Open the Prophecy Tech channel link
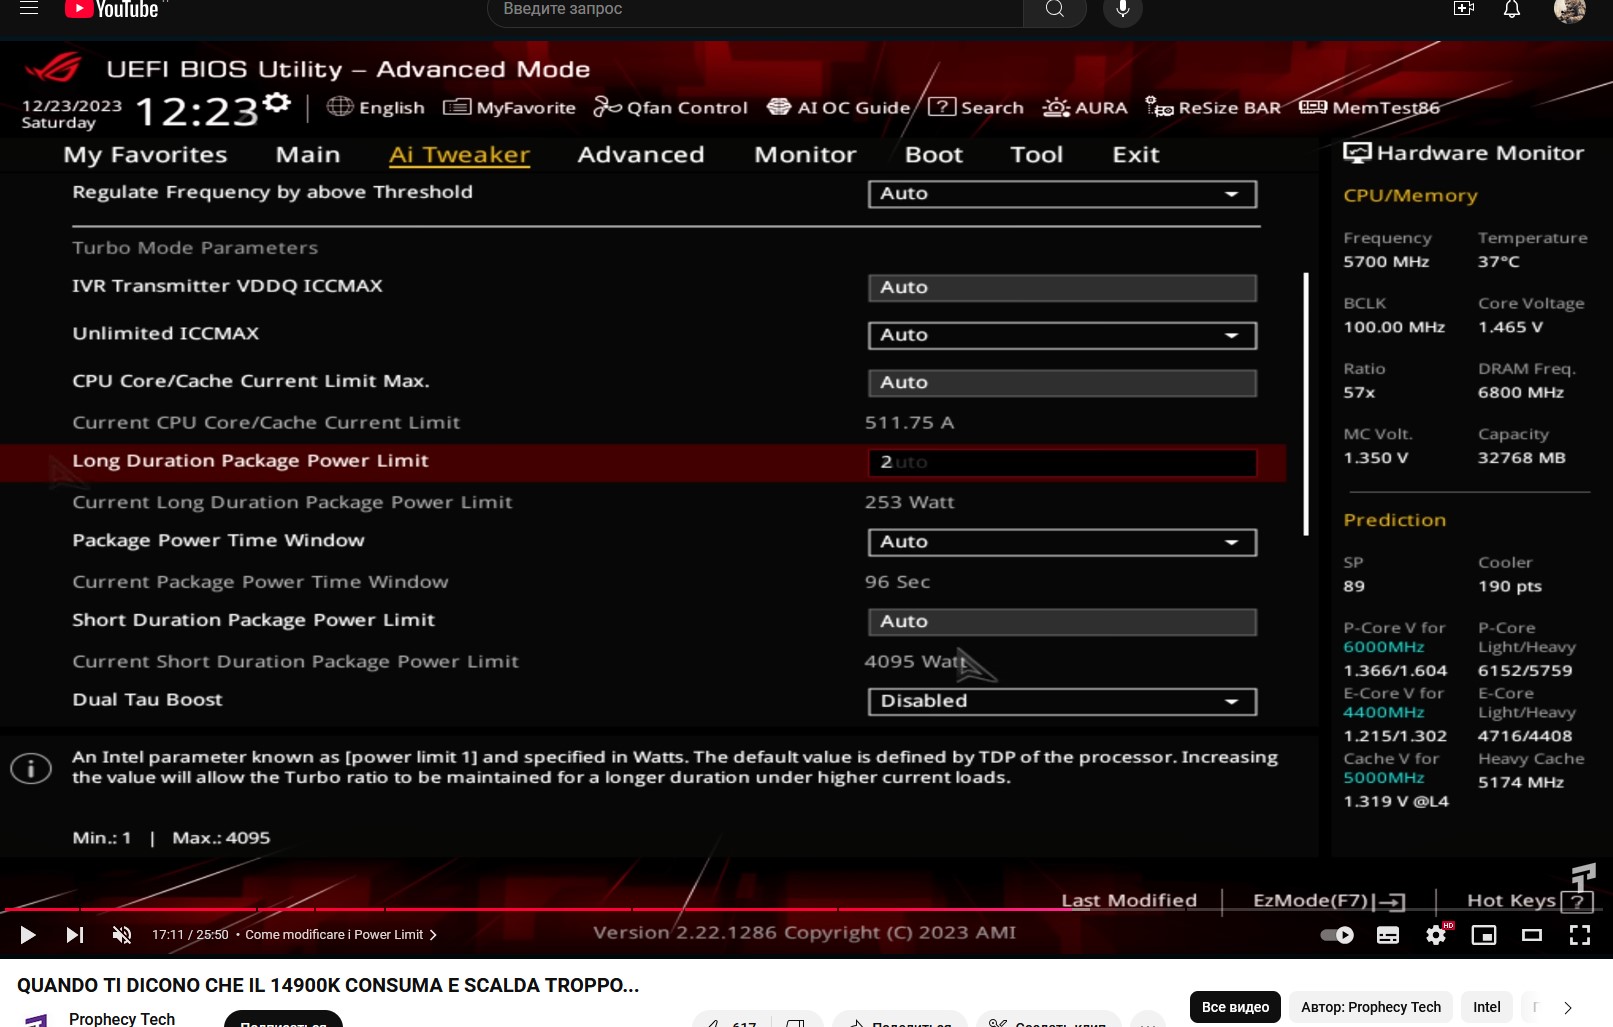This screenshot has height=1027, width=1613. tap(122, 1018)
